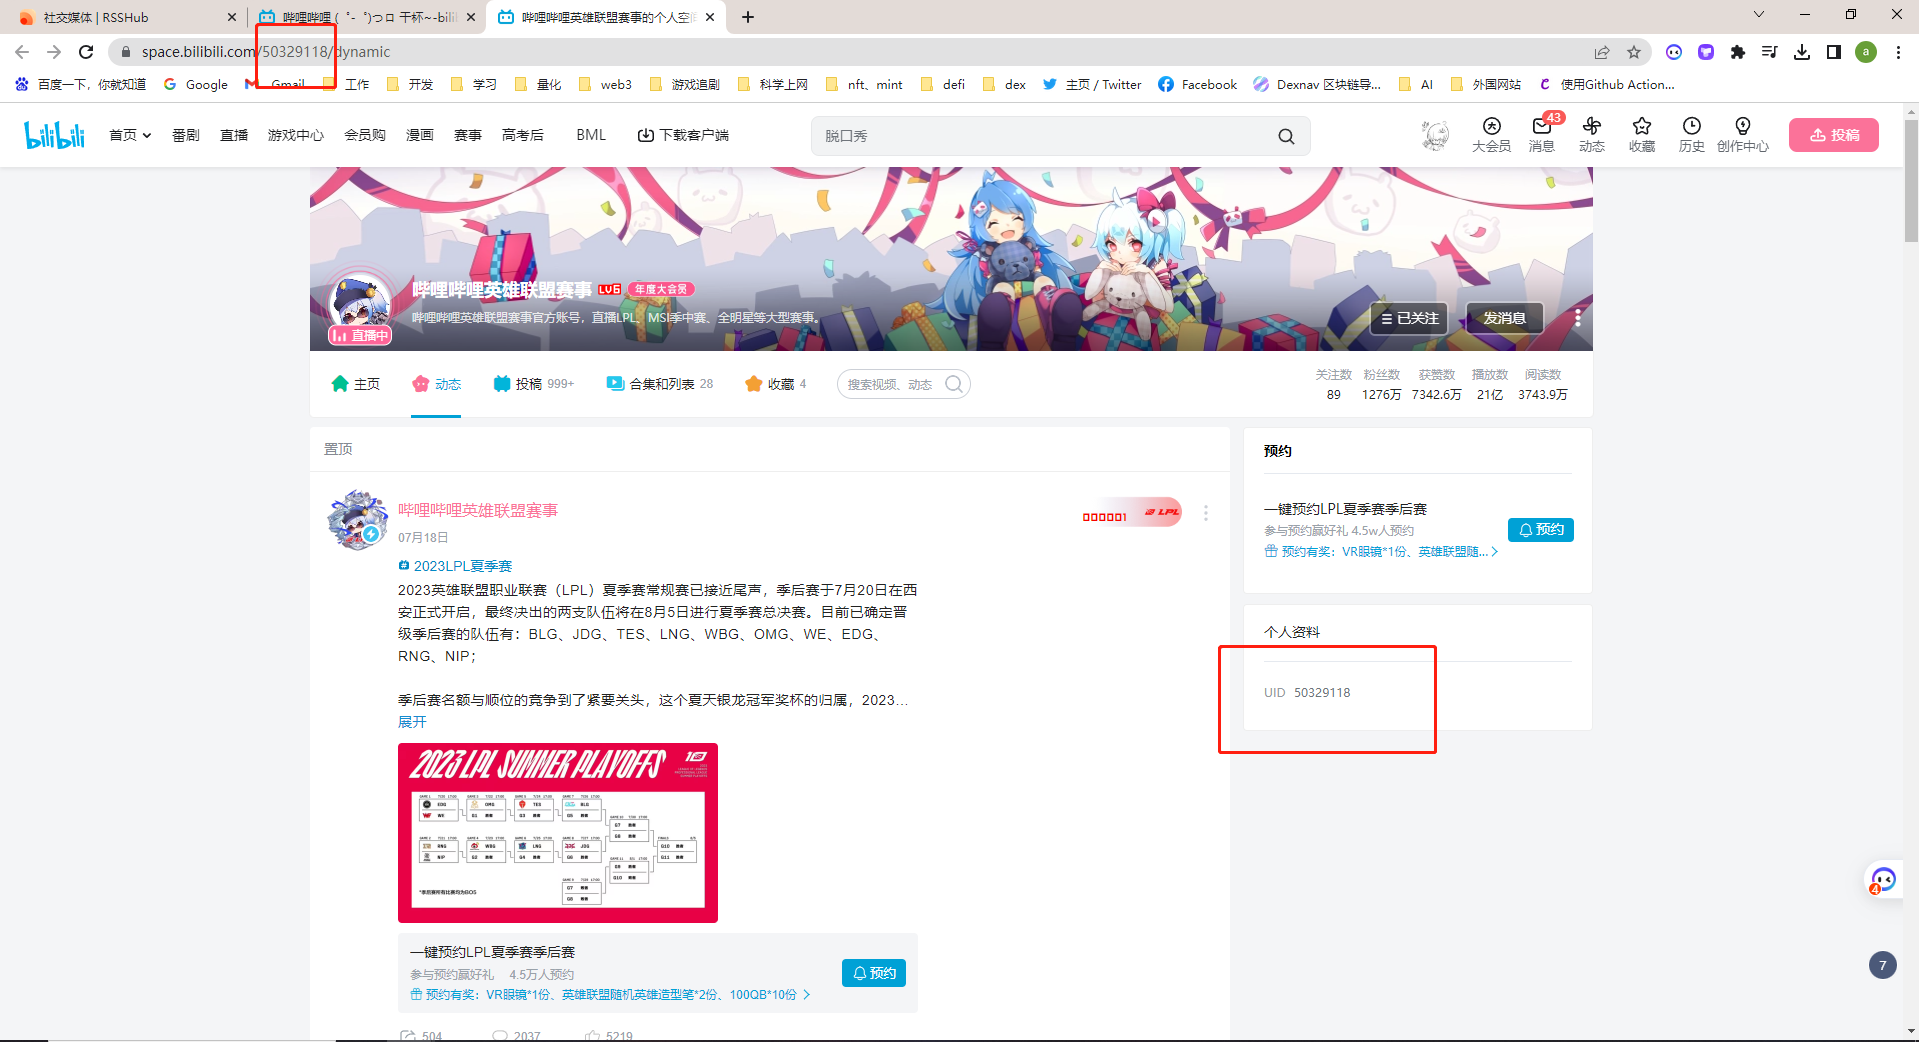Open 2023LPL夏季赛 topic link

[455, 566]
